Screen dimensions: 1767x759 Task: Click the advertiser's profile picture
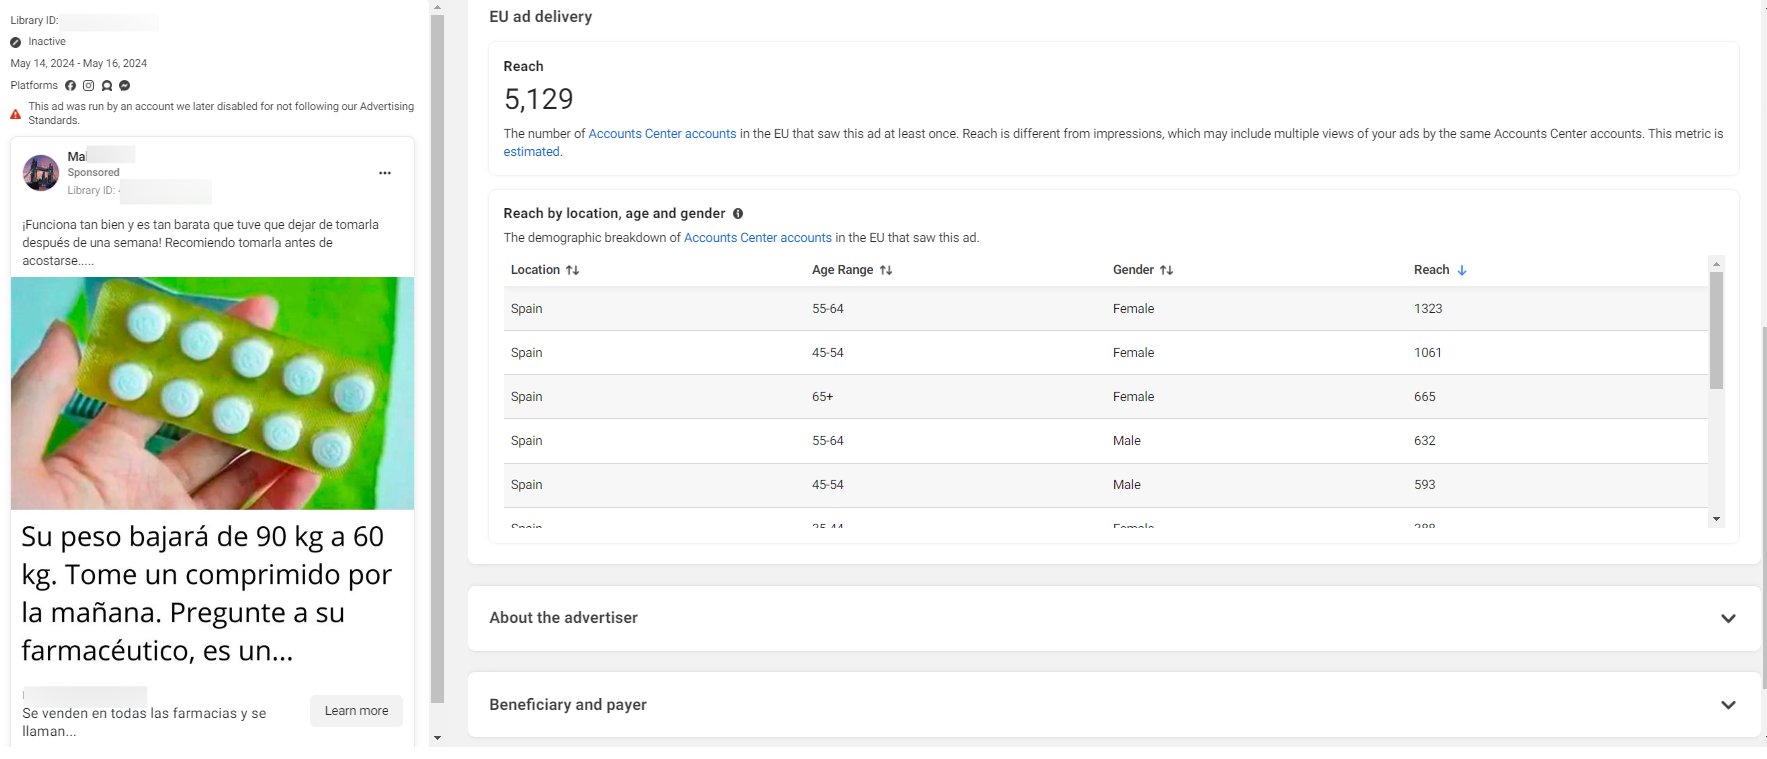coord(41,173)
